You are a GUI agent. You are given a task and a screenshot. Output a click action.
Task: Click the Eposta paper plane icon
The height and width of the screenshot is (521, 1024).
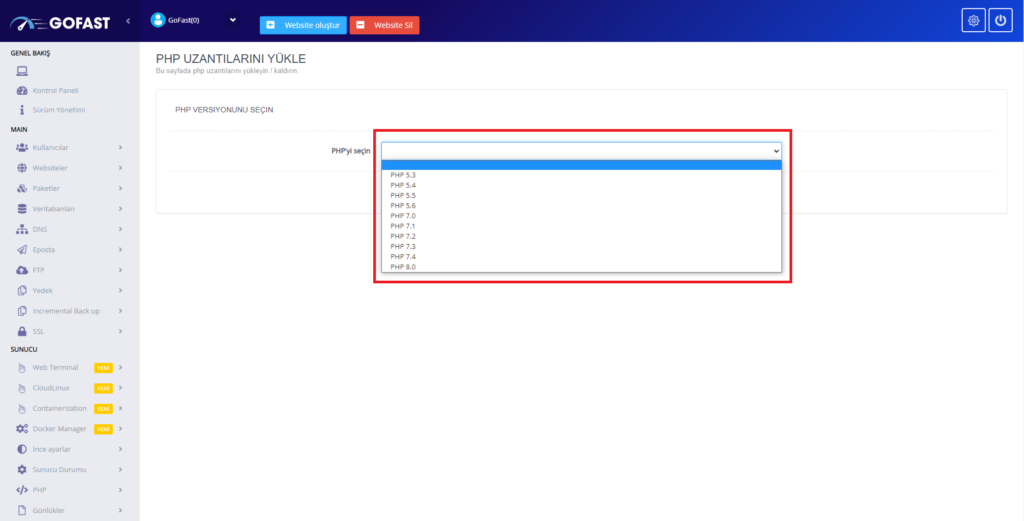(22, 249)
